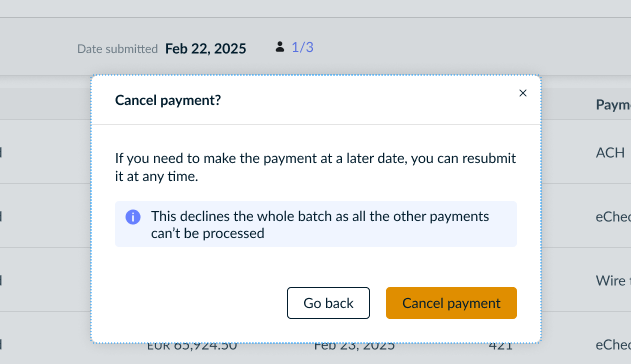Image resolution: width=631 pixels, height=364 pixels.
Task: Close the Cancel payment dialog with X
Action: click(x=523, y=93)
